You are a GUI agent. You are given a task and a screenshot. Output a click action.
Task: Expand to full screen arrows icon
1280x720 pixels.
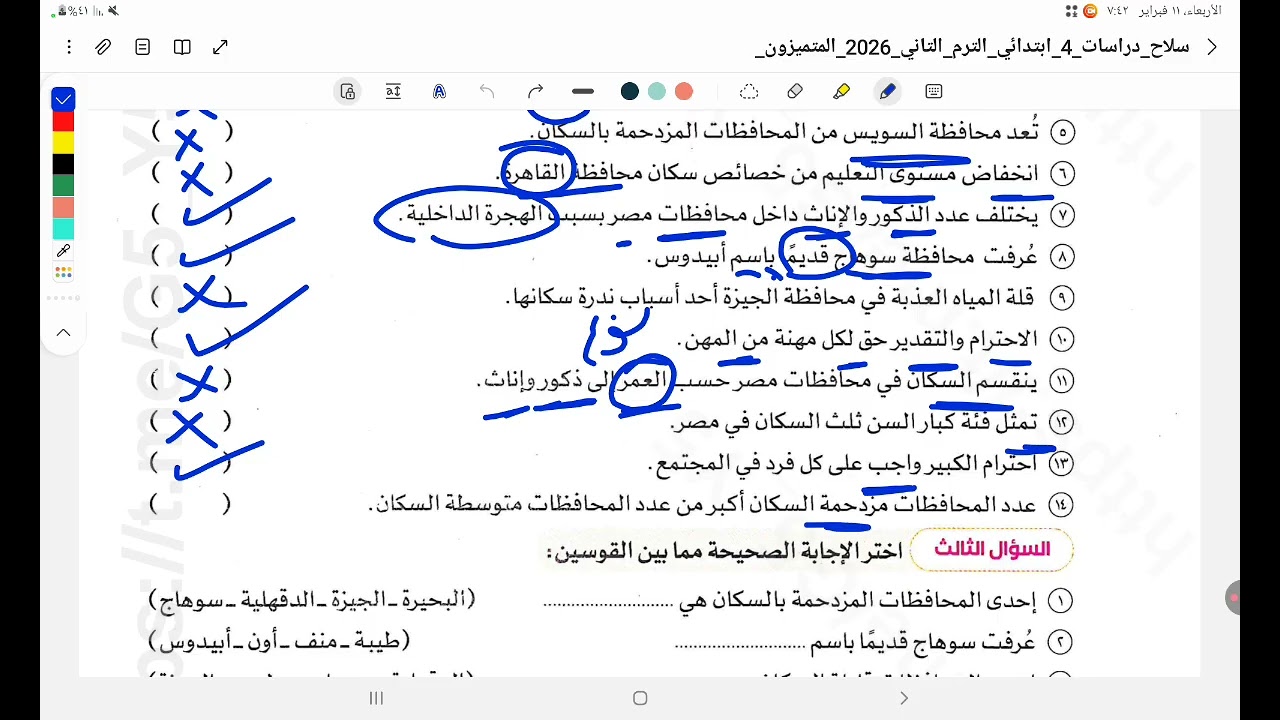[x=221, y=47]
